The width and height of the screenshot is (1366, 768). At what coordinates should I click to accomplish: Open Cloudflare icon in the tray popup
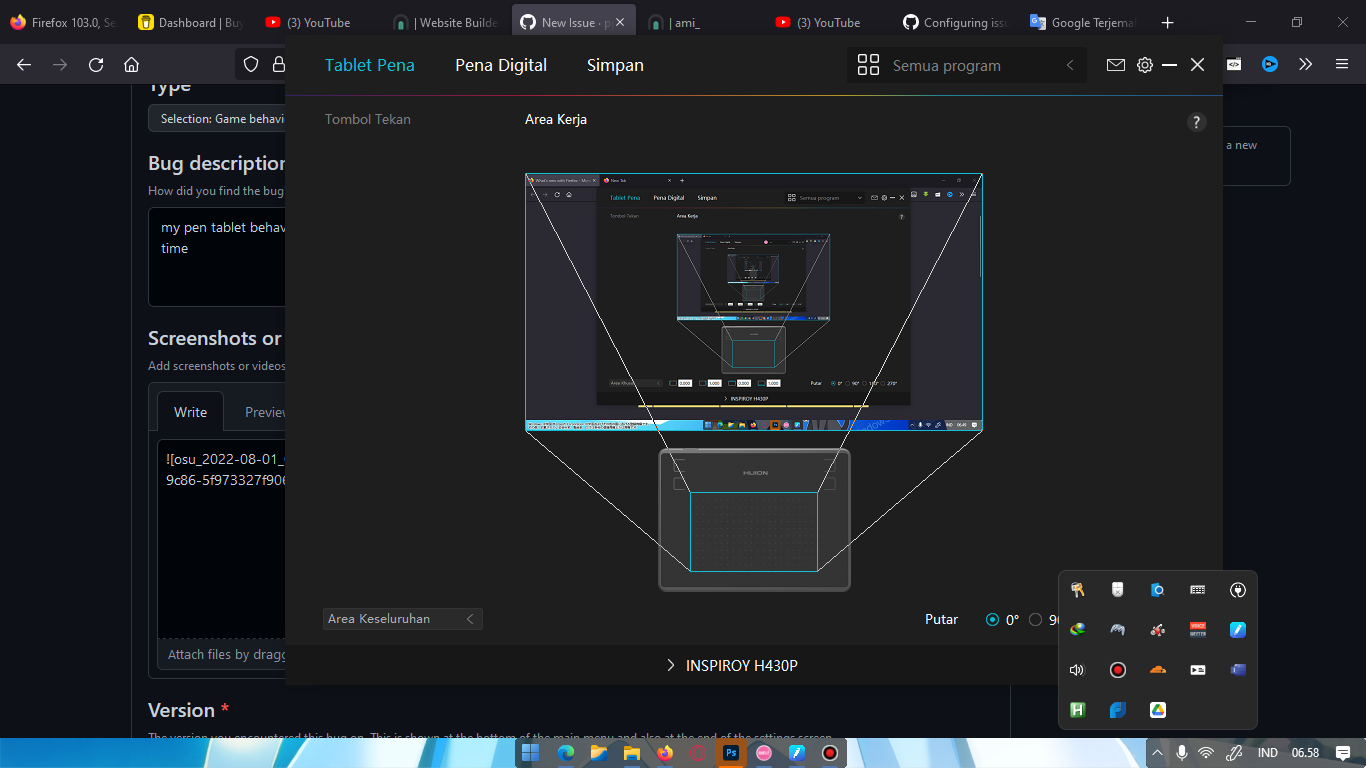tap(1157, 669)
